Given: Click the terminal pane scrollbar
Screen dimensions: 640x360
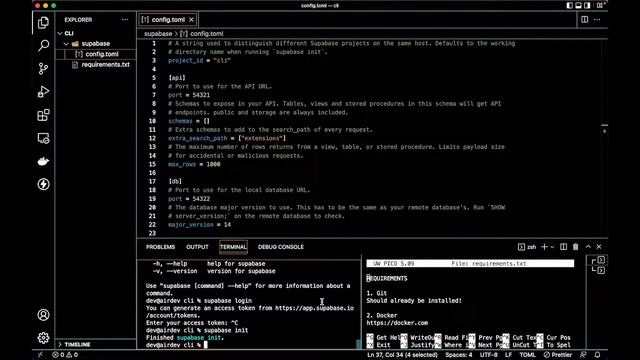Looking at the screenshot, I should 359,344.
